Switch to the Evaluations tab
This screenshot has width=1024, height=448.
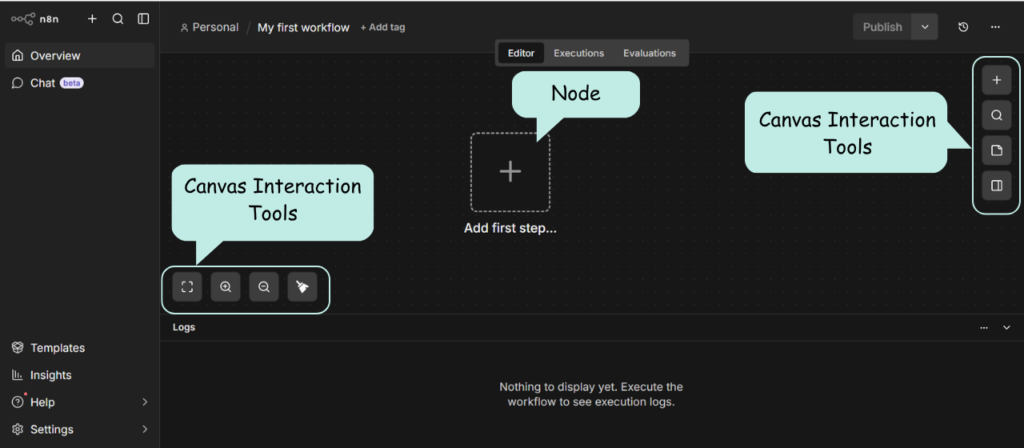649,53
